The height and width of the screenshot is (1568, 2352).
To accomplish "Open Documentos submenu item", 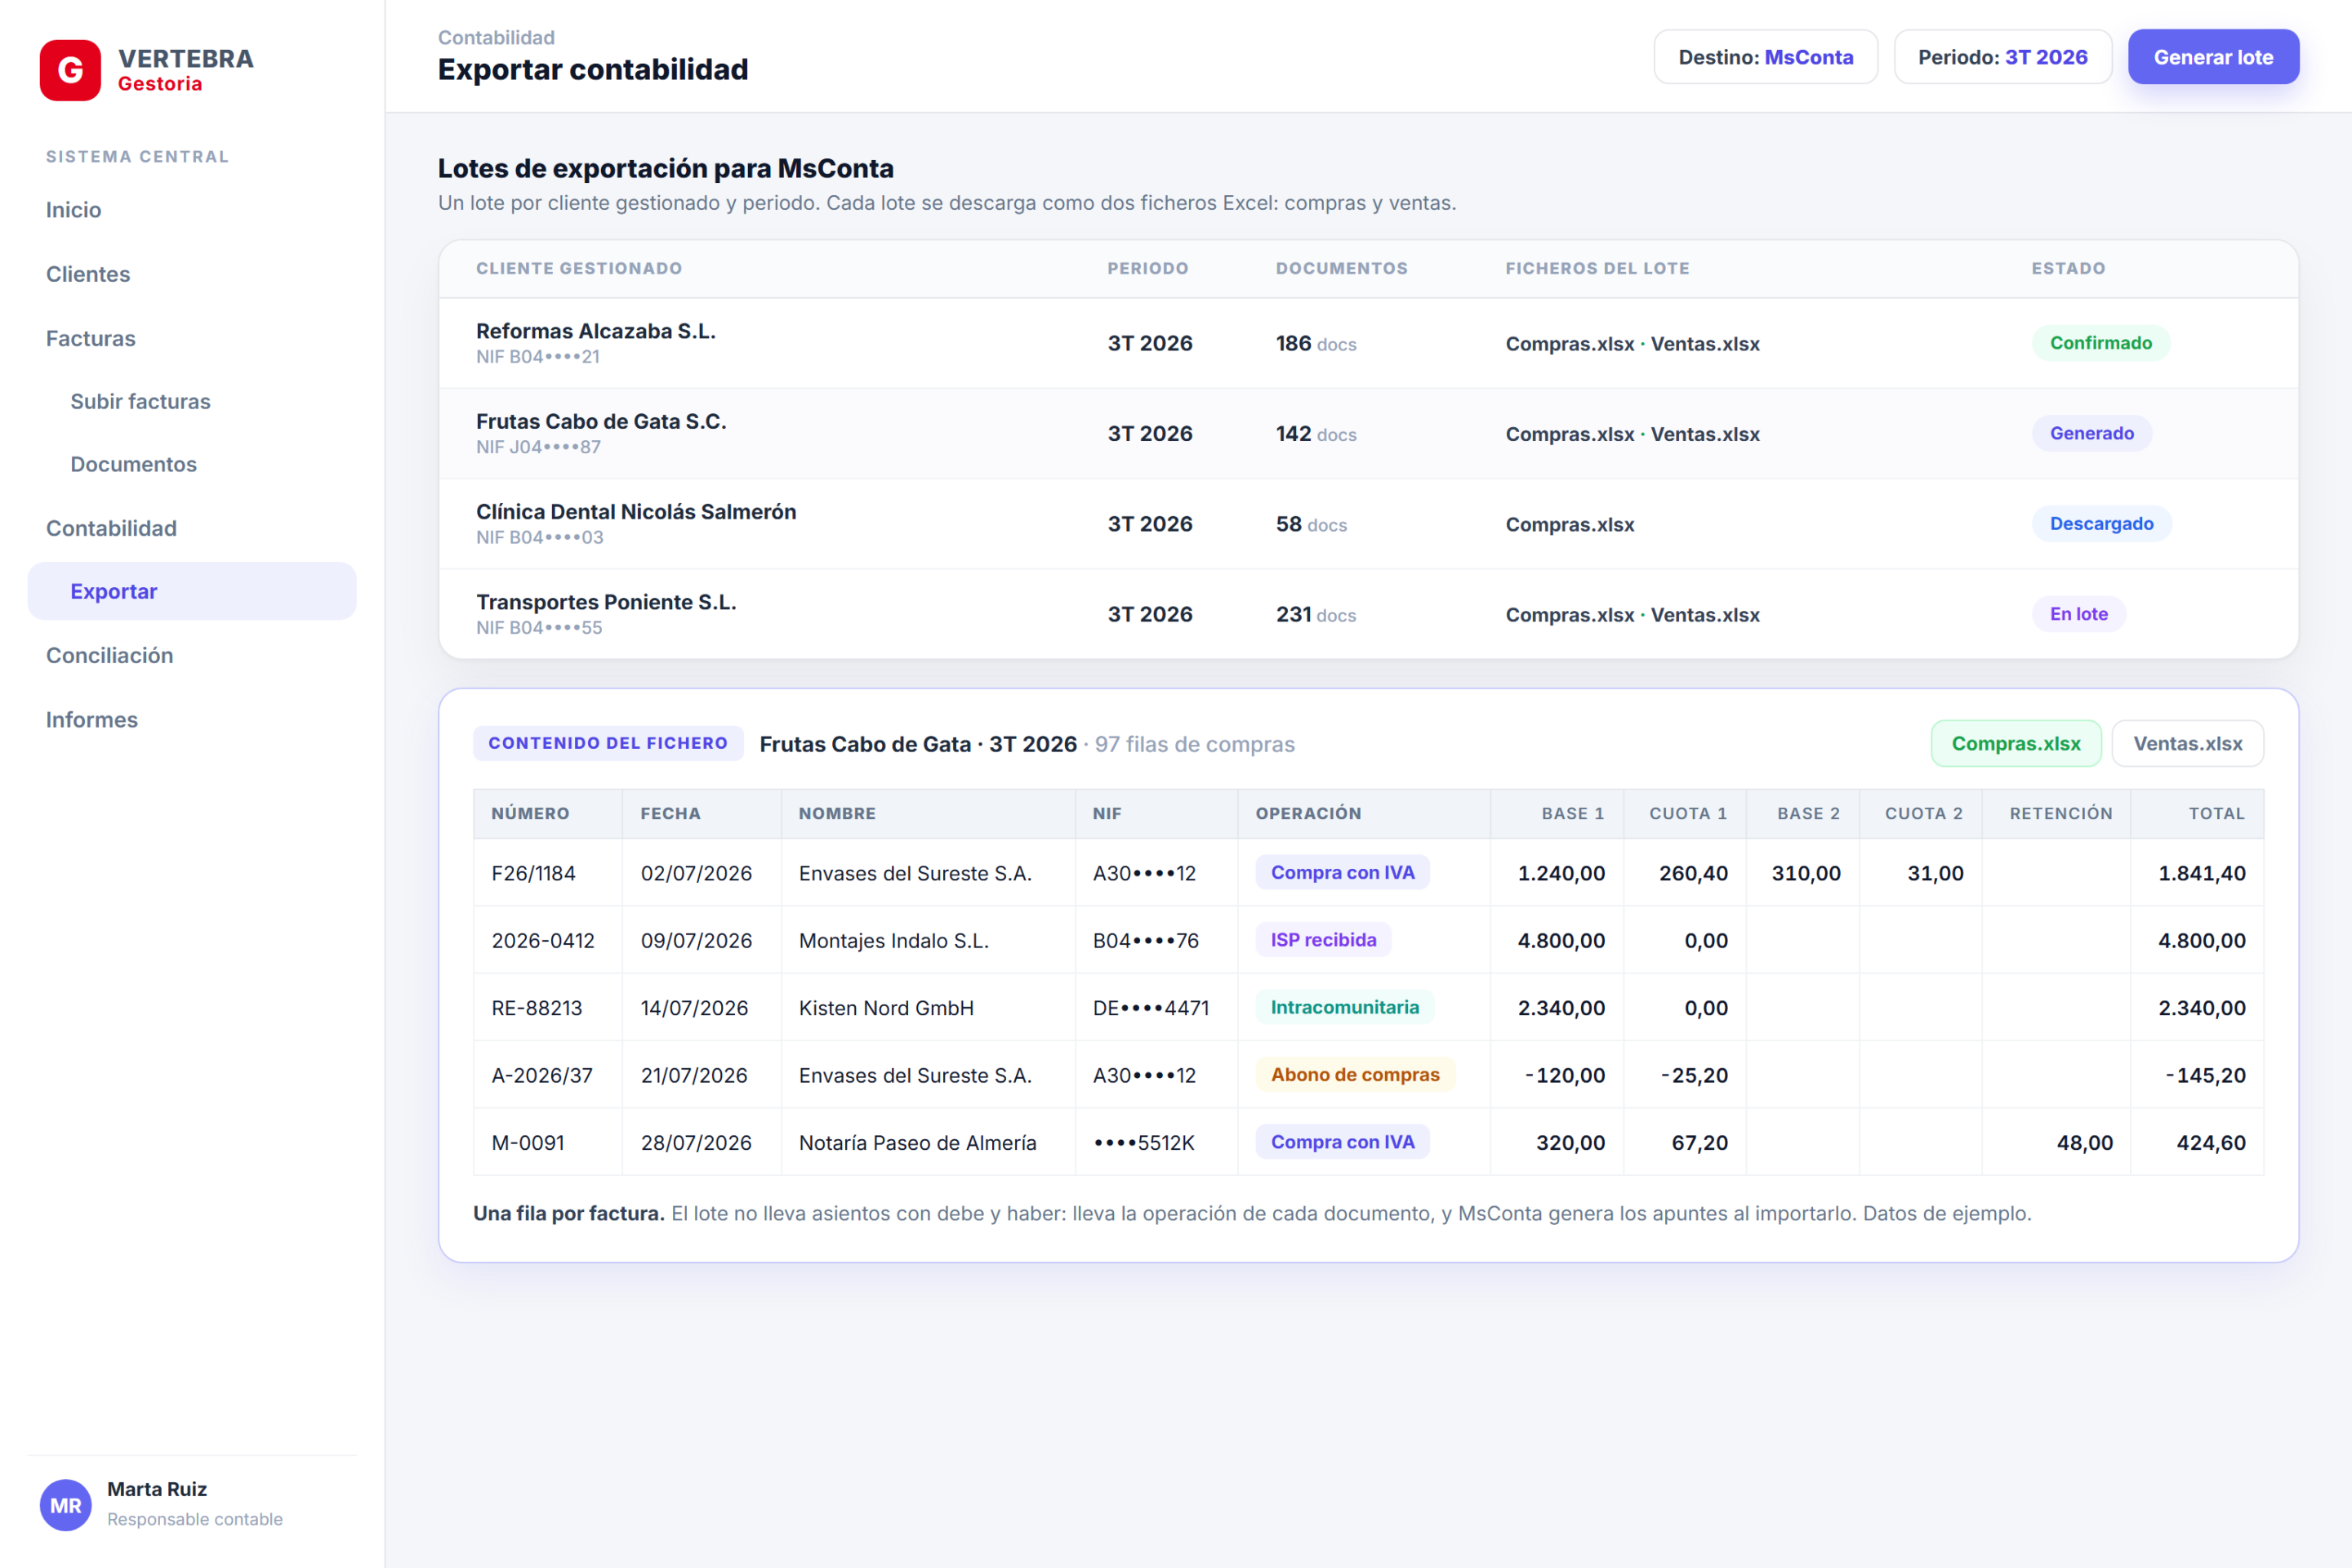I will (x=133, y=464).
